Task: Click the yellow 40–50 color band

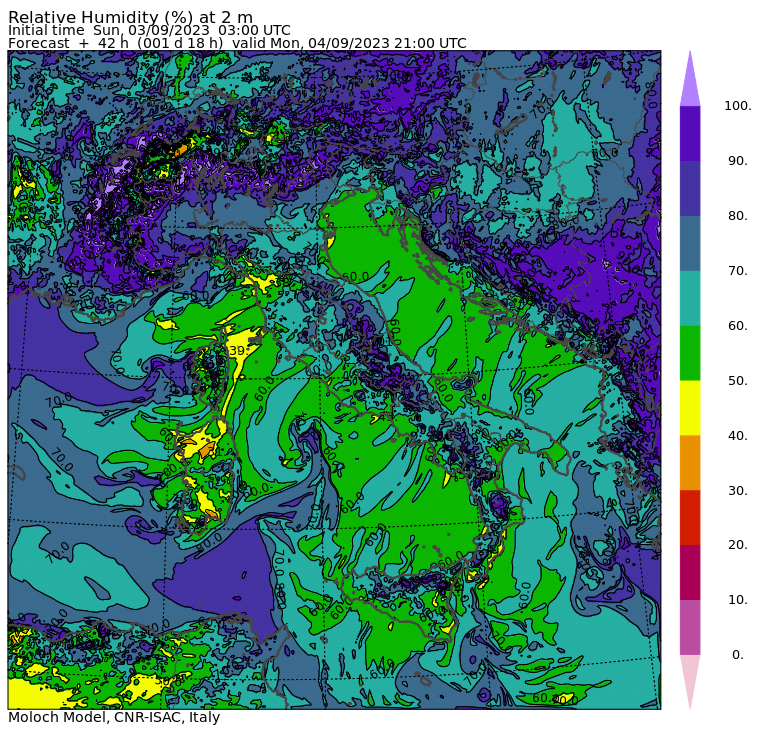Action: pos(690,408)
